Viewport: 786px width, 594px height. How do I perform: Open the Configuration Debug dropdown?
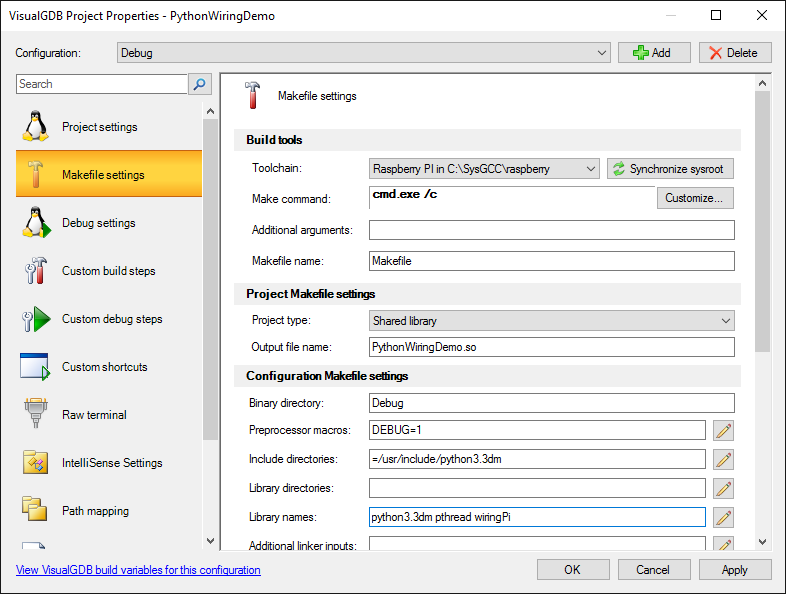click(x=363, y=53)
